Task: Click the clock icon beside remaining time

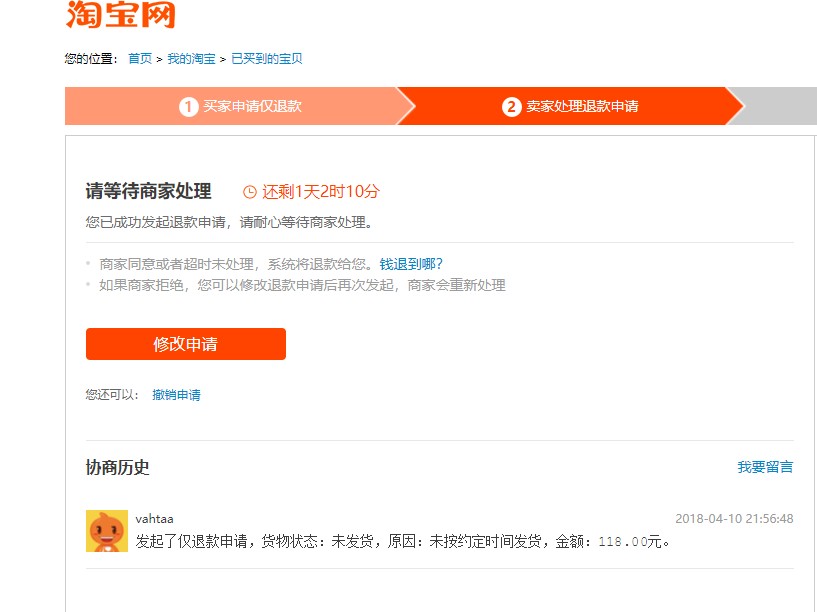Action: pos(250,192)
